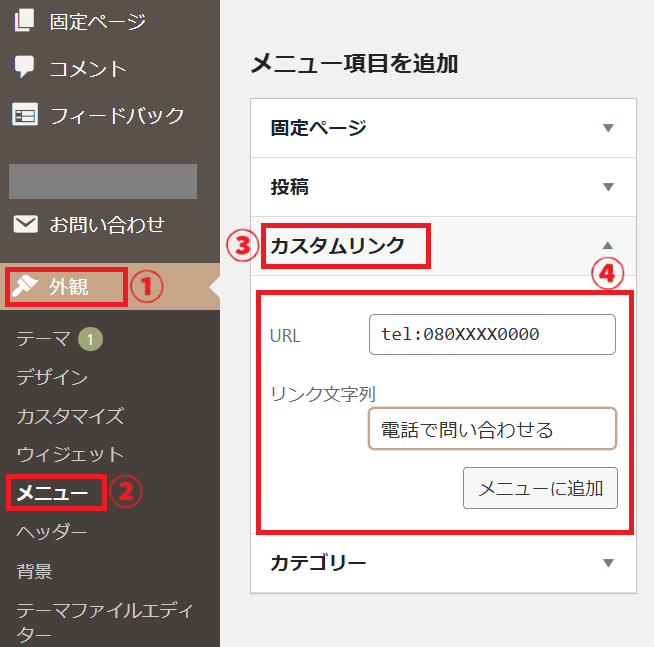Screen dimensions: 654x647
Task: Open コメント in the sidebar menu
Action: coord(88,68)
